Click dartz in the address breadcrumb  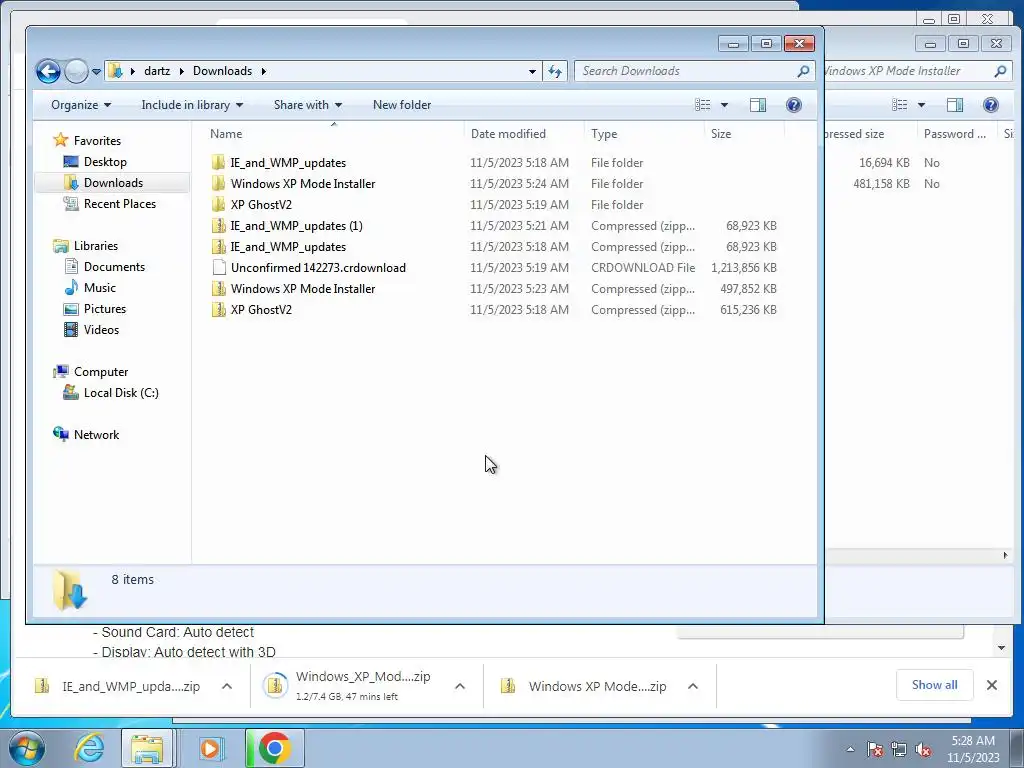tap(157, 71)
